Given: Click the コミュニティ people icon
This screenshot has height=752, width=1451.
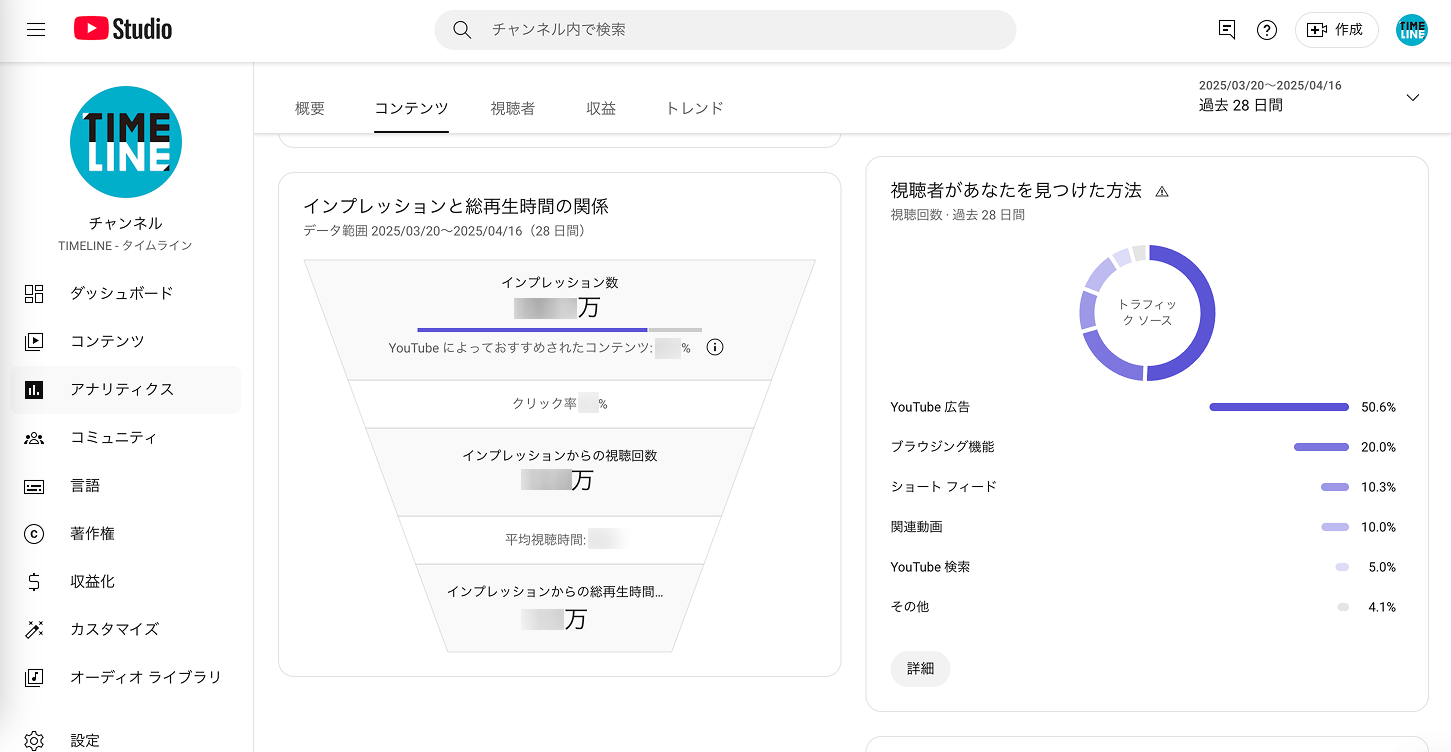Looking at the screenshot, I should (34, 438).
